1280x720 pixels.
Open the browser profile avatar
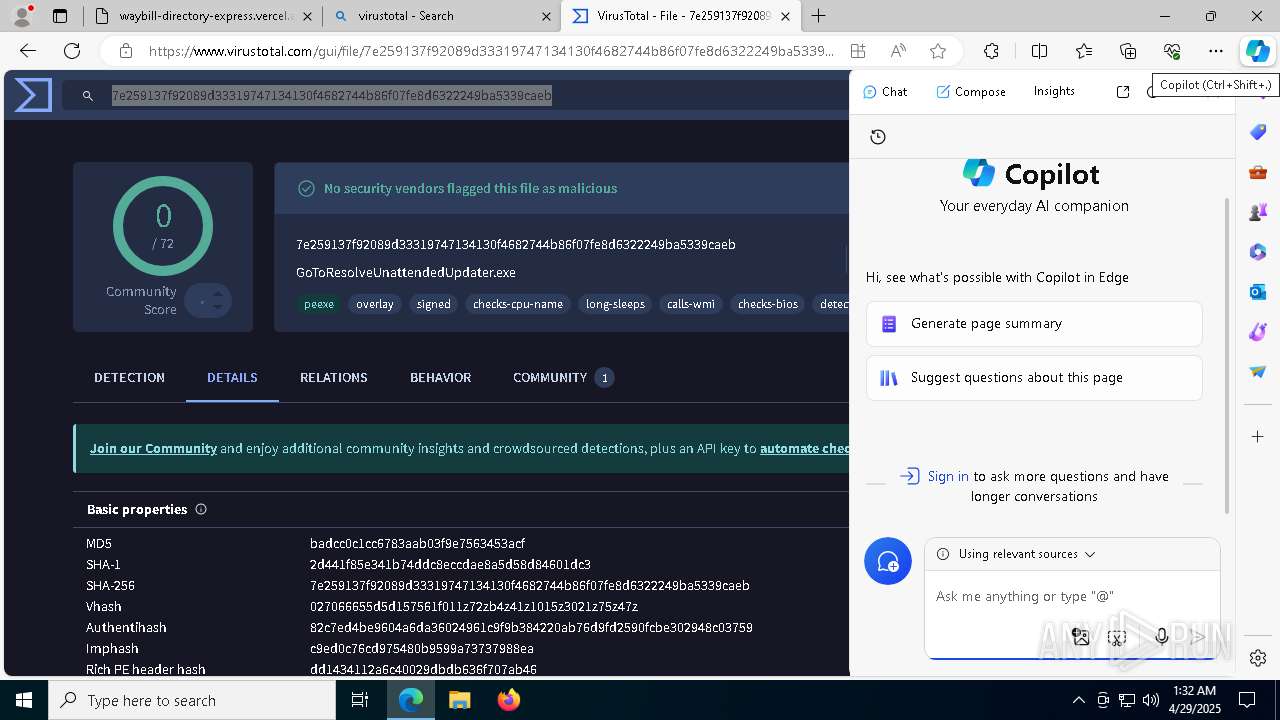[x=22, y=16]
